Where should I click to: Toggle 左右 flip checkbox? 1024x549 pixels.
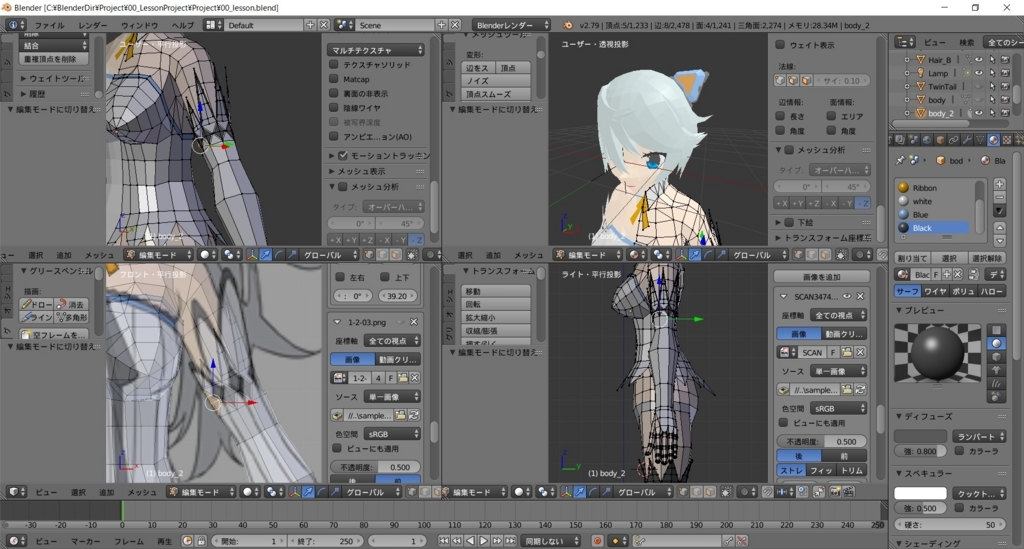coord(340,277)
